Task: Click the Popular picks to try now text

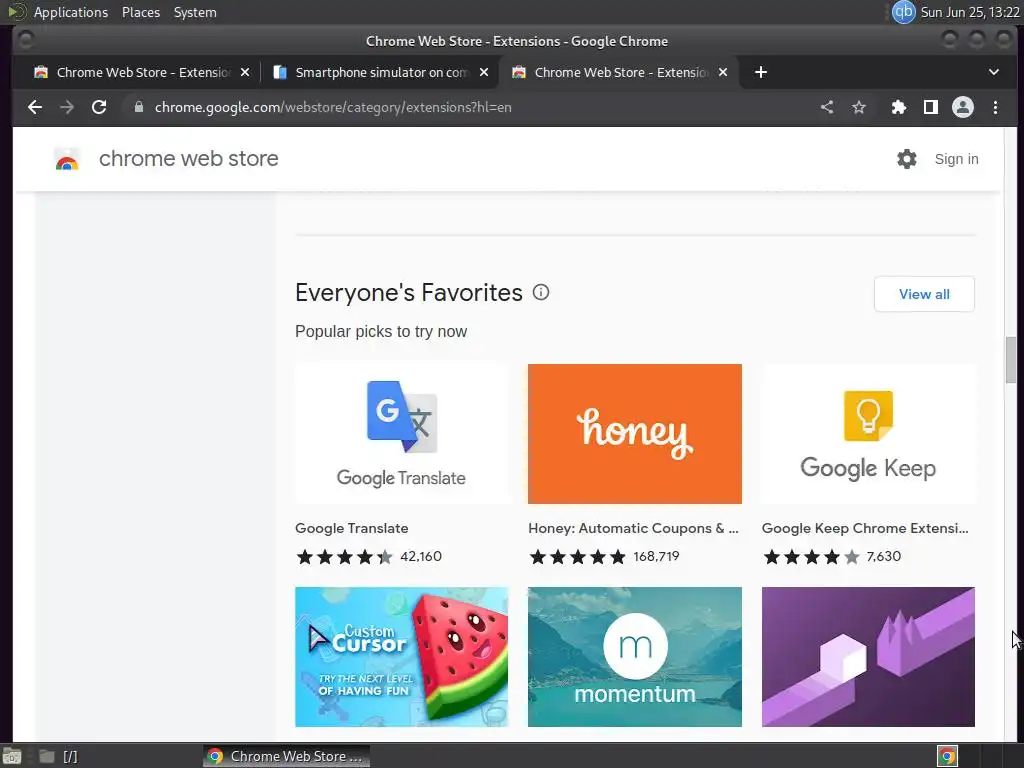Action: (381, 331)
